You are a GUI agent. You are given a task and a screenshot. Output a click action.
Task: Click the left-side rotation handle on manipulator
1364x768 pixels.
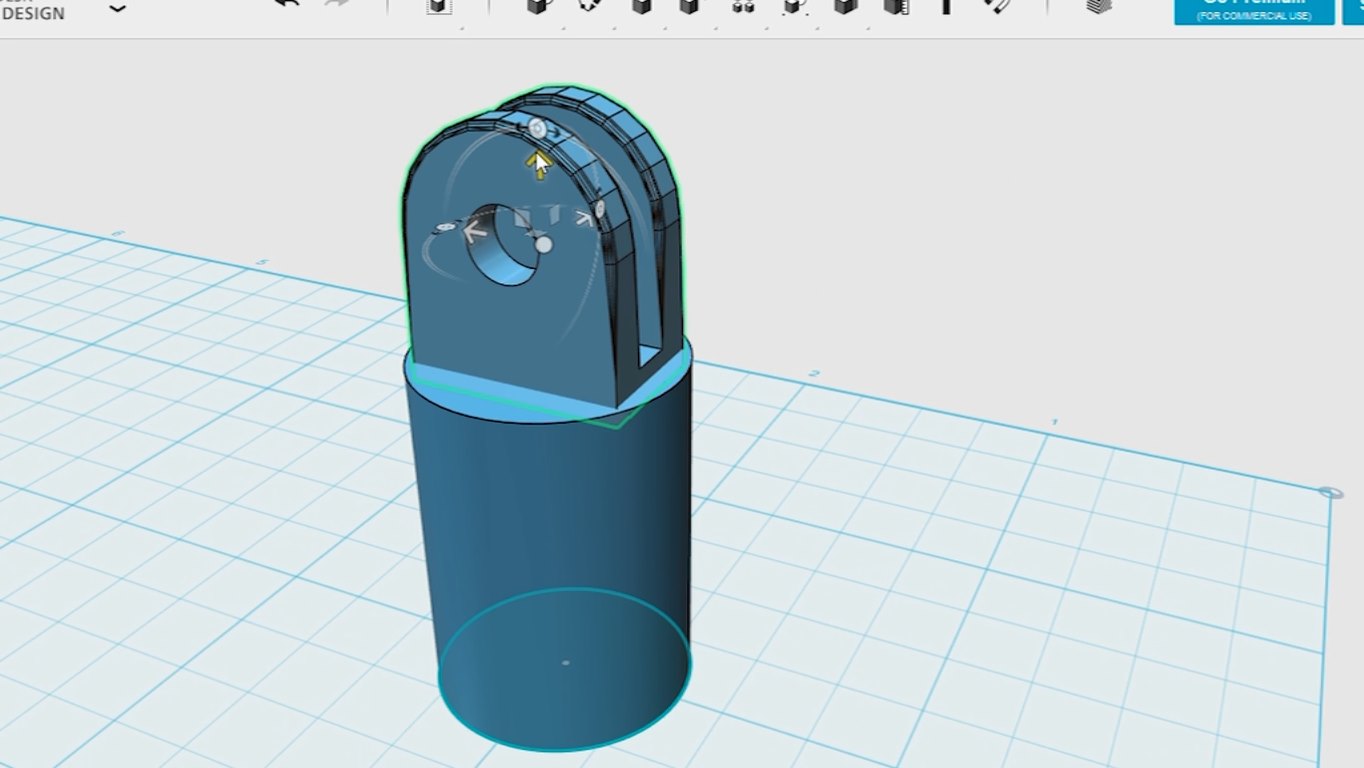click(x=446, y=228)
